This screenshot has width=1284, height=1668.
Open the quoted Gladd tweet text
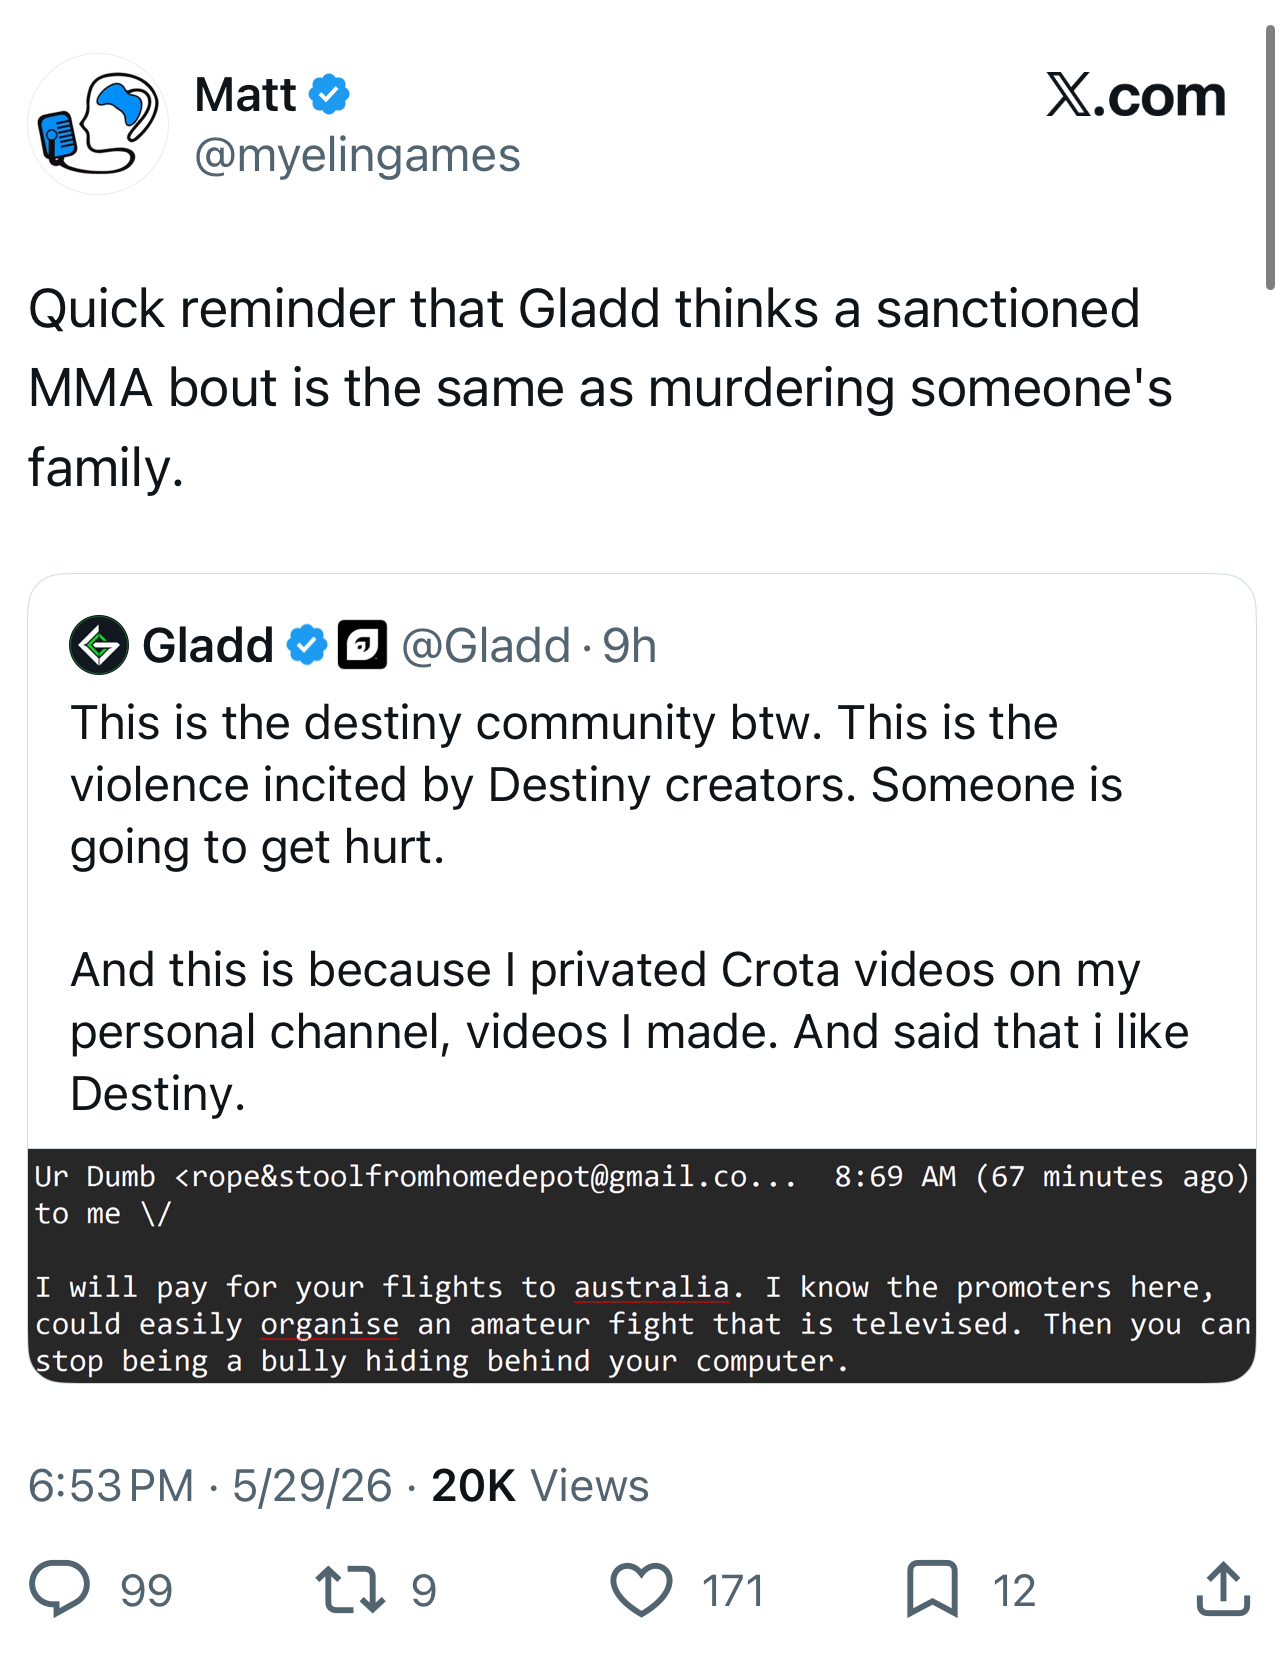pyautogui.click(x=629, y=908)
